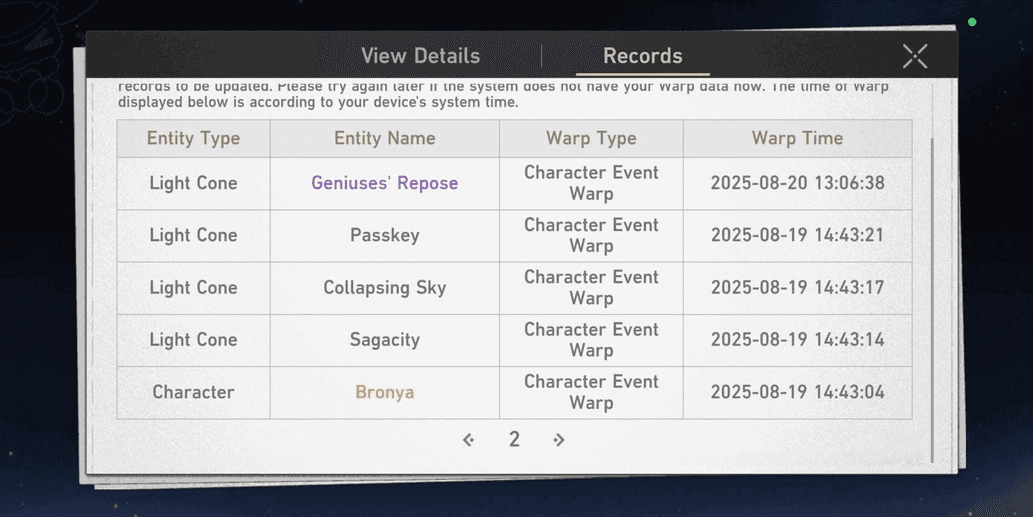Click Light Cone cell in Collapsing Sky row
Screen dimensions: 1033x517
[x=193, y=288]
